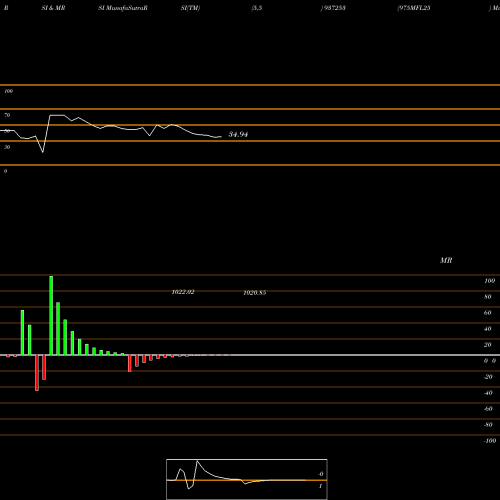Viewport: 500px width, 500px height.
Task: Click the MR axis label 100
Action: pos(489,281)
